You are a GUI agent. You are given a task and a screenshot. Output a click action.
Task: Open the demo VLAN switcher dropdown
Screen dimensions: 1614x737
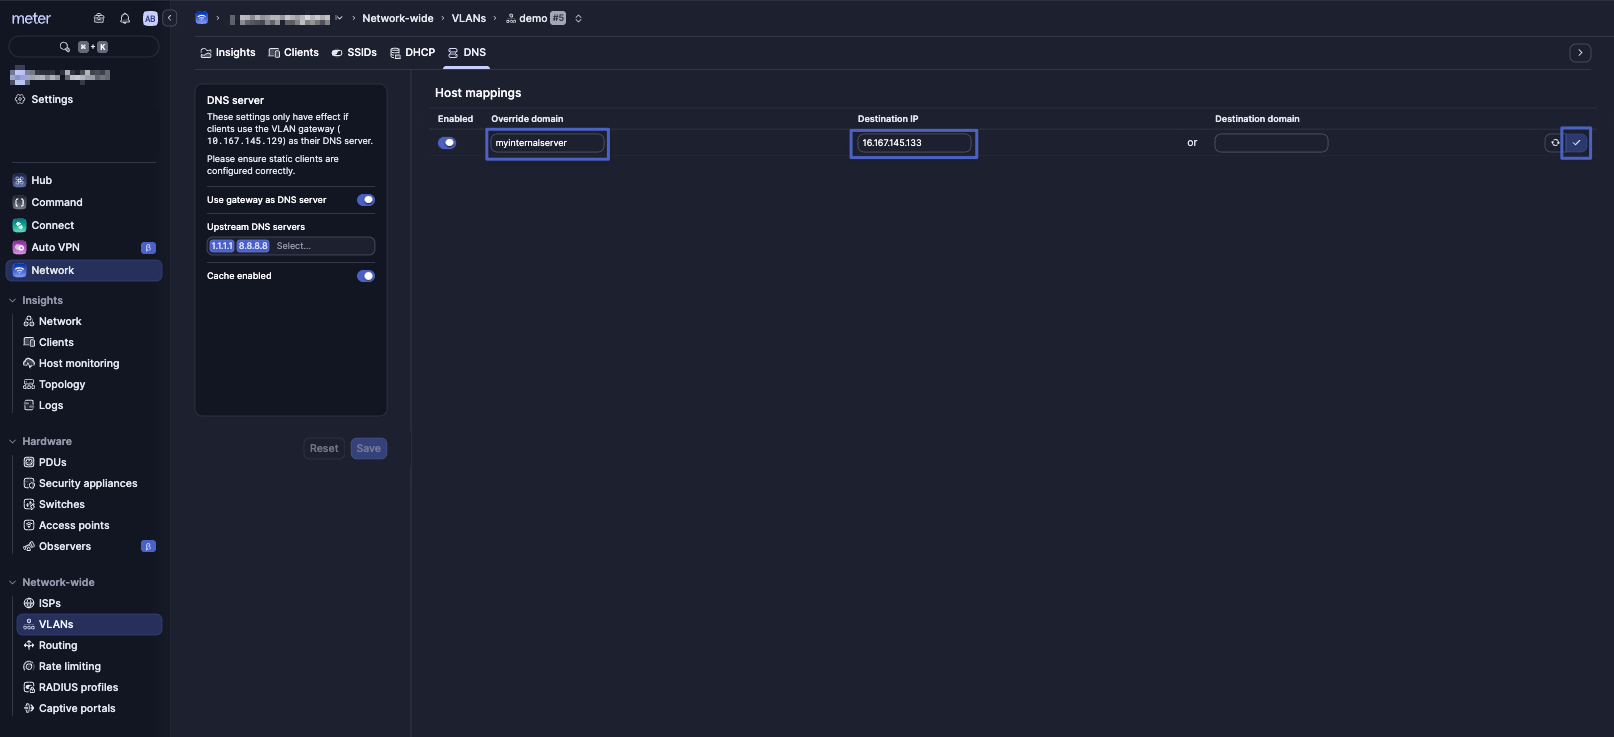(578, 18)
